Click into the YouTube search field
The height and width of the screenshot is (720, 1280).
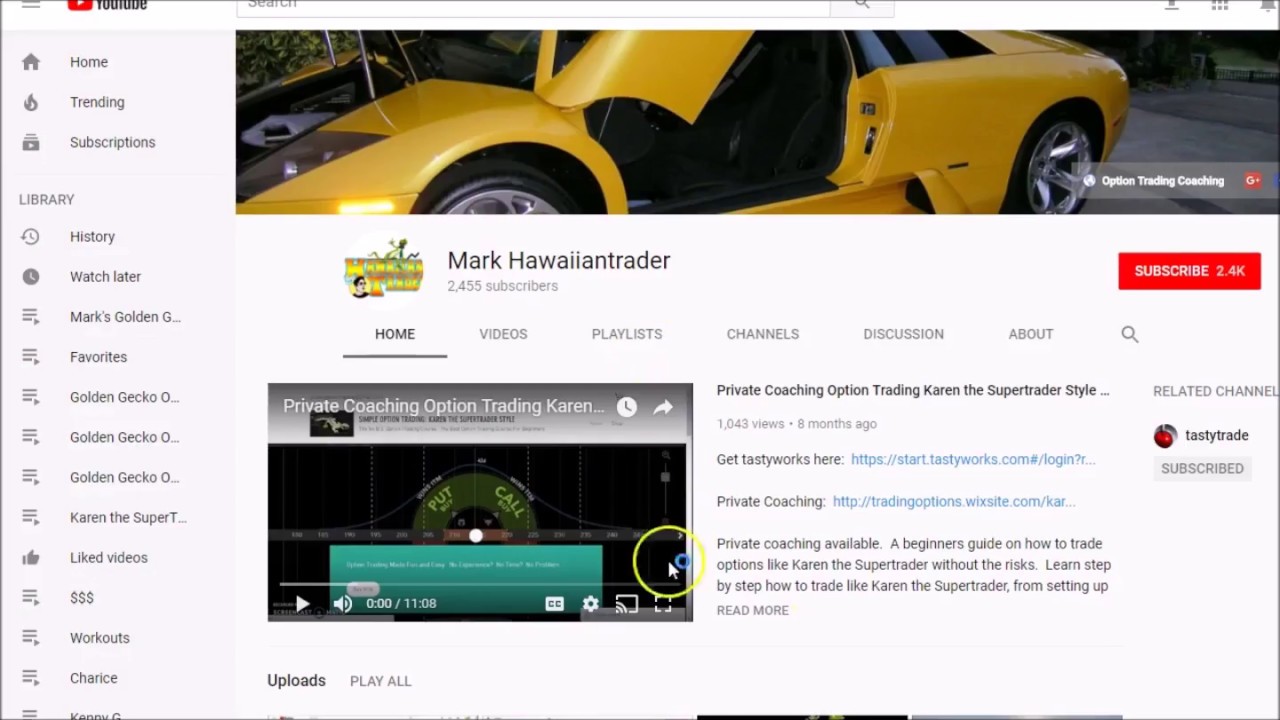pyautogui.click(x=533, y=5)
